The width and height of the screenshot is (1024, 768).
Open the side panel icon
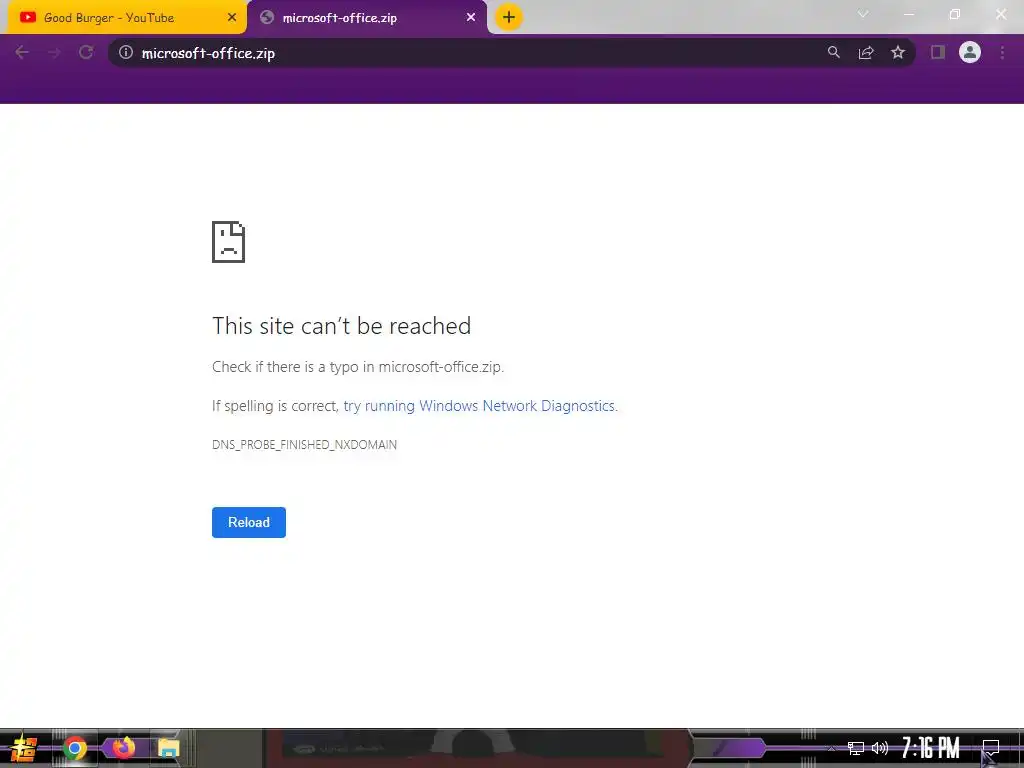[x=938, y=52]
